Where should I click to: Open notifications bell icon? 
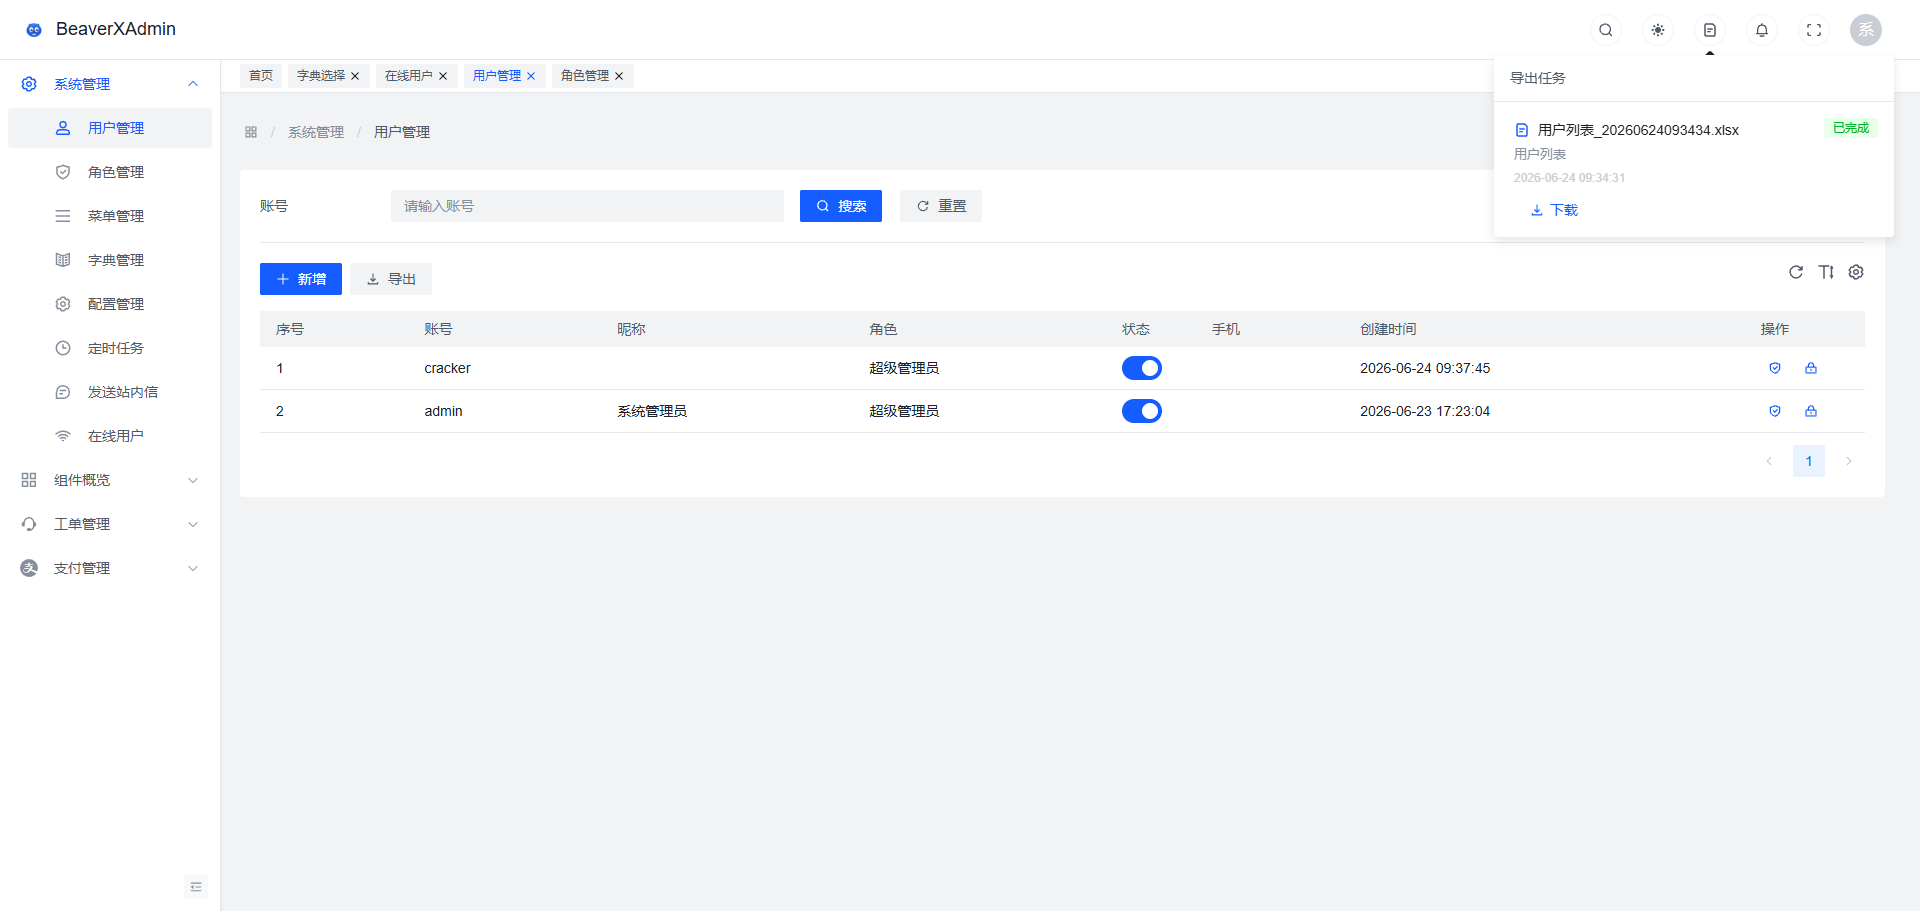coord(1762,30)
